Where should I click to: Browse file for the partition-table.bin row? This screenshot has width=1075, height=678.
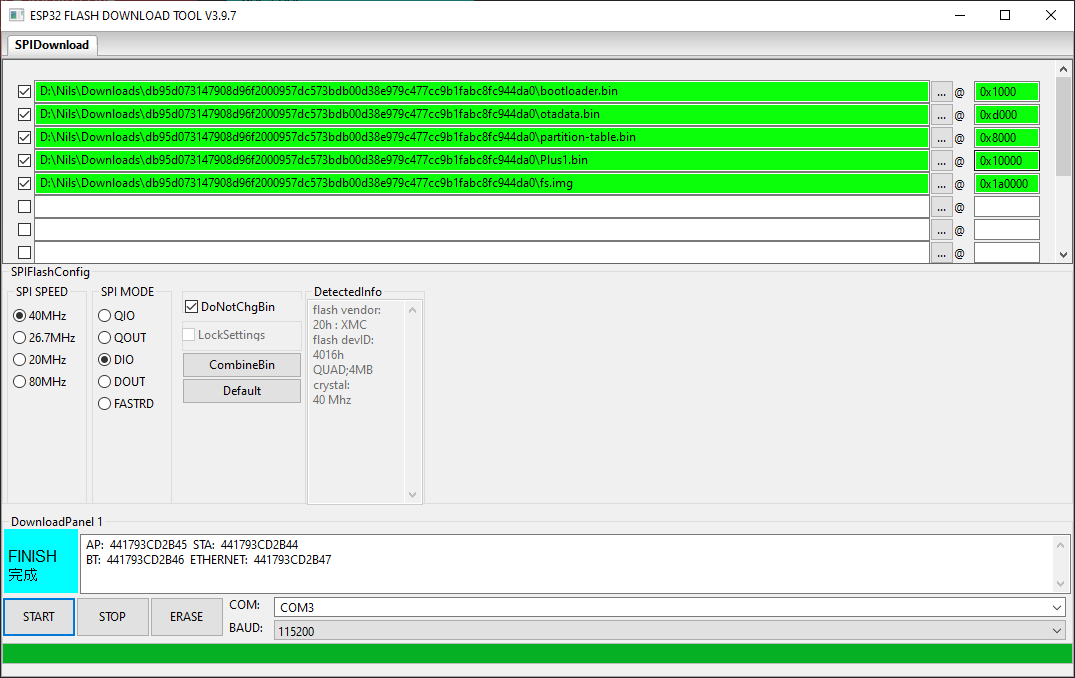click(x=941, y=138)
